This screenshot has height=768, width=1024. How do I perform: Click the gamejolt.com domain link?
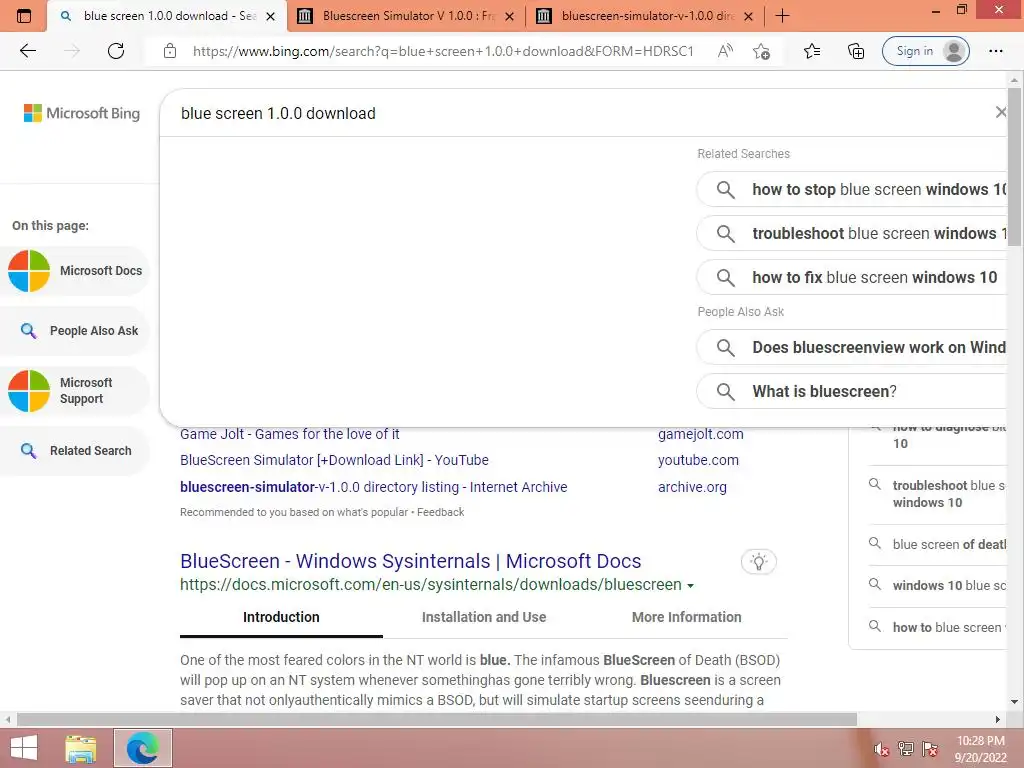tap(701, 435)
